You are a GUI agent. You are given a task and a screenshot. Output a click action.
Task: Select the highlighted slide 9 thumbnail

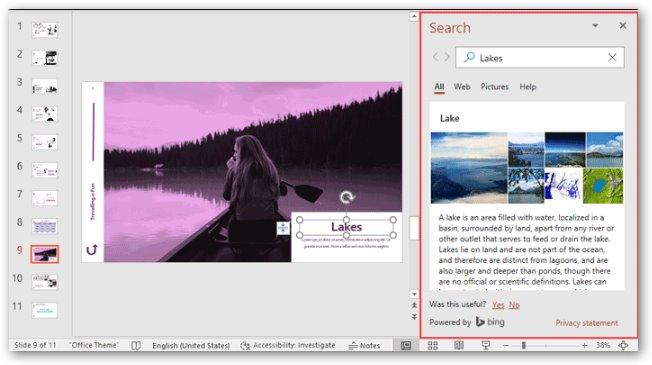(x=44, y=254)
